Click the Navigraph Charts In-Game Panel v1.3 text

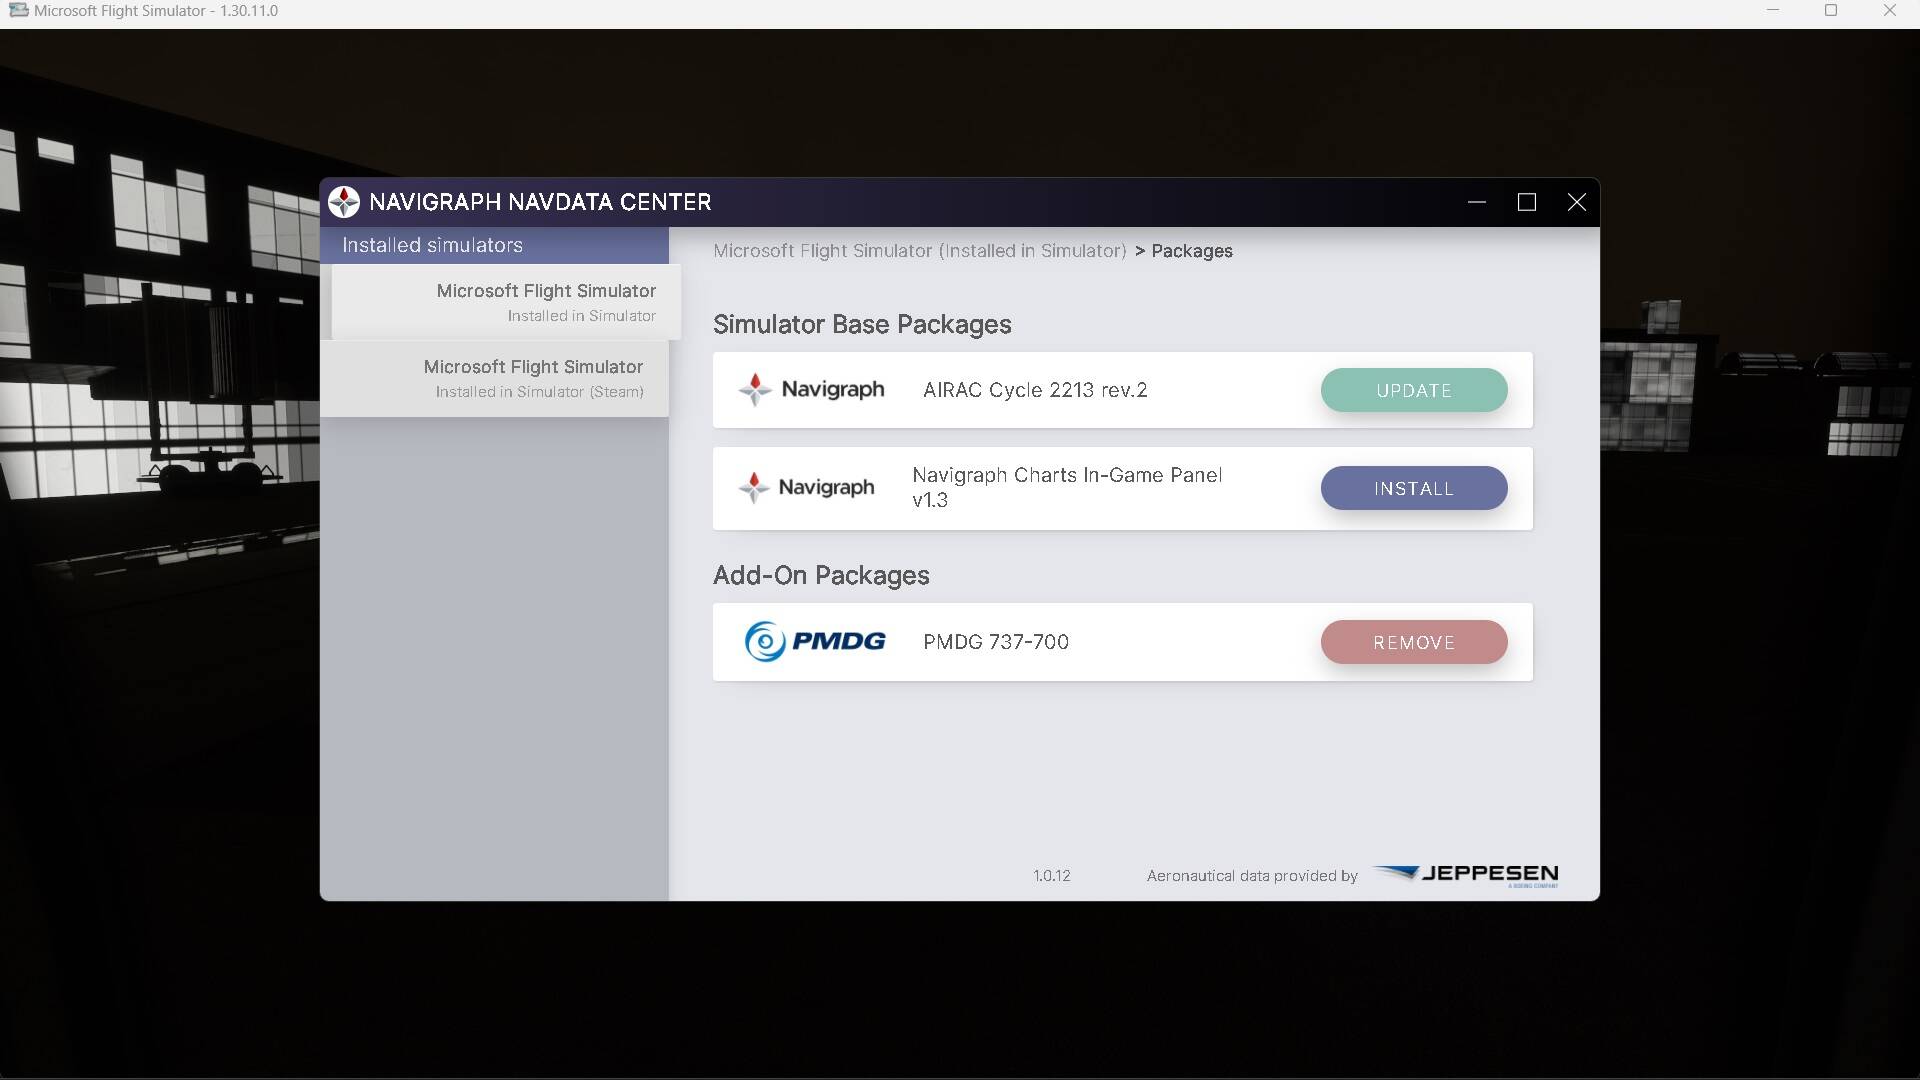click(1067, 487)
